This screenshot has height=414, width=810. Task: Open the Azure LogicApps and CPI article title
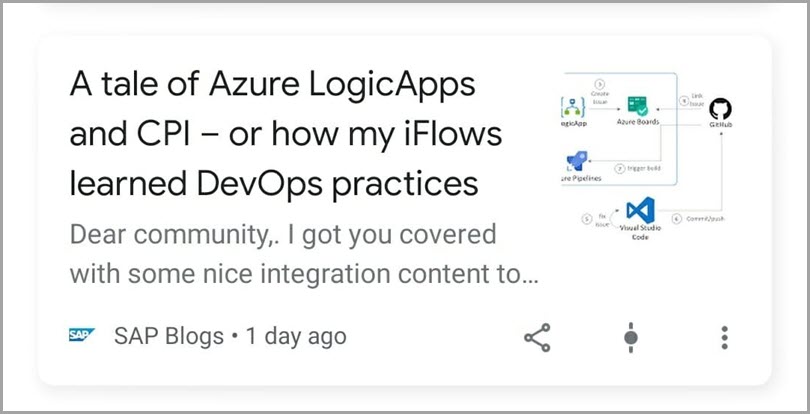pyautogui.click(x=286, y=134)
